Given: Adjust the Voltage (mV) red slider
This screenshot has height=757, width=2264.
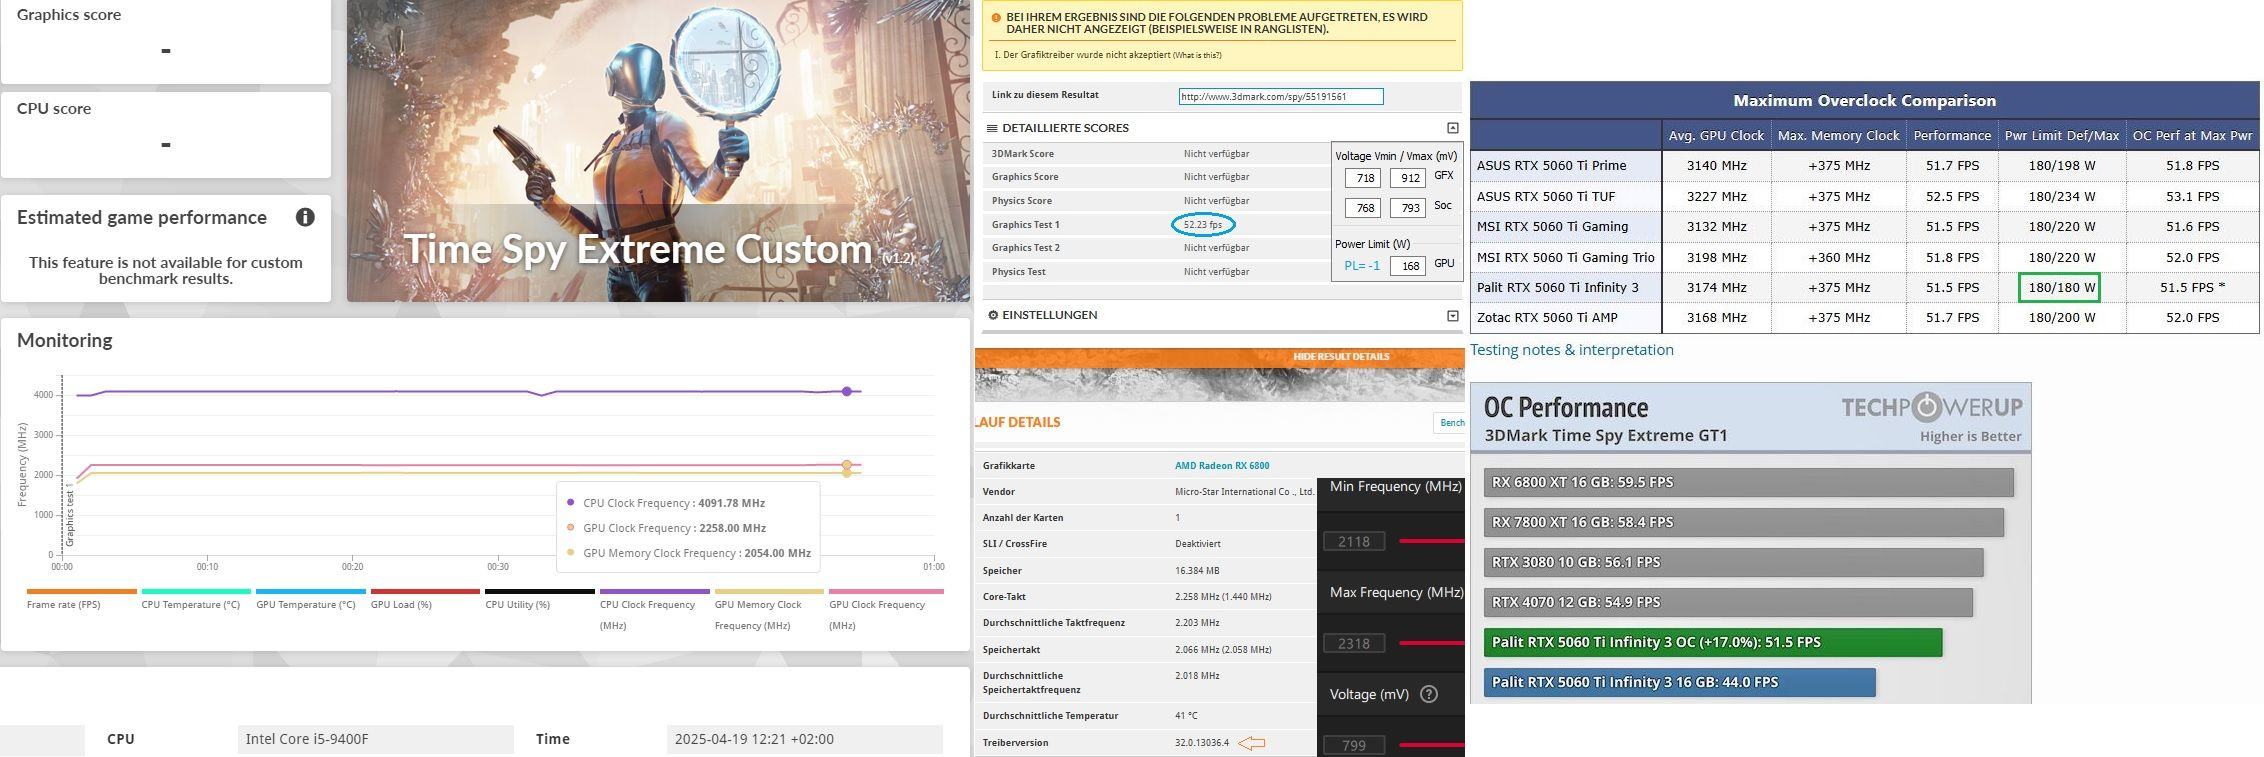Looking at the screenshot, I should [x=1432, y=745].
